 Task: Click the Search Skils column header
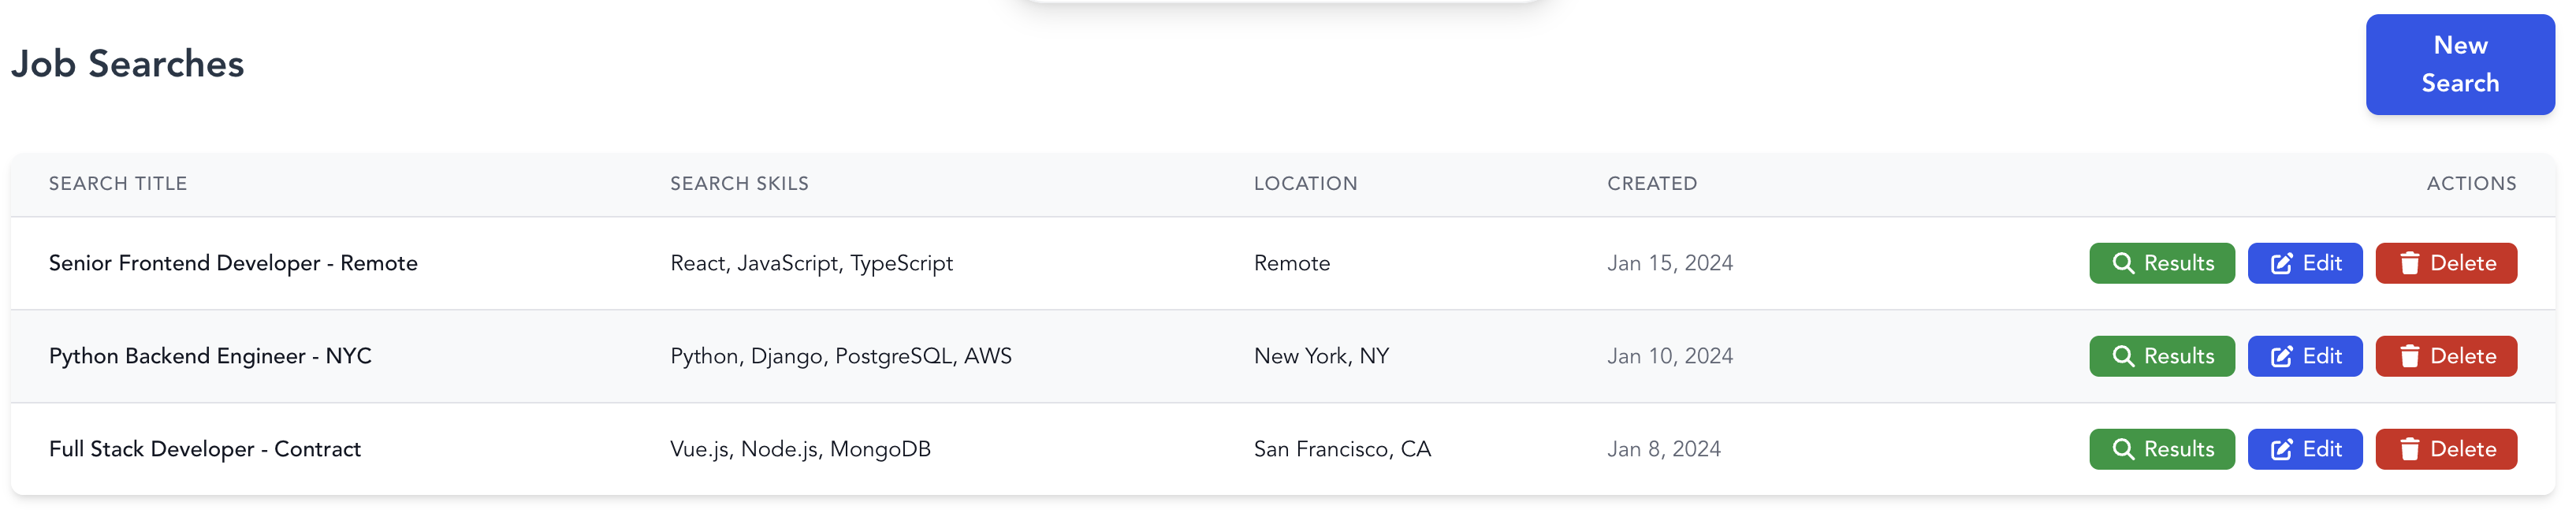[x=739, y=184]
